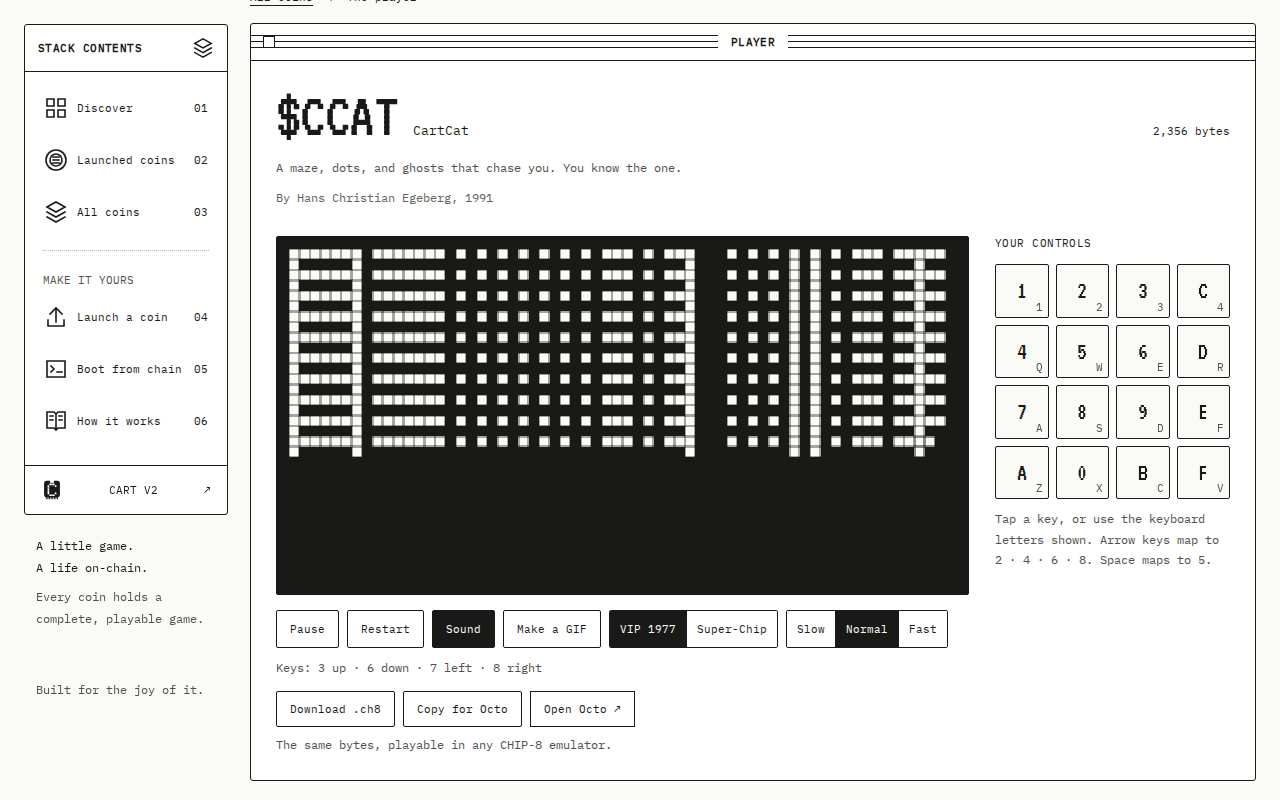
Task: Tap keypad key 1
Action: click(1022, 291)
